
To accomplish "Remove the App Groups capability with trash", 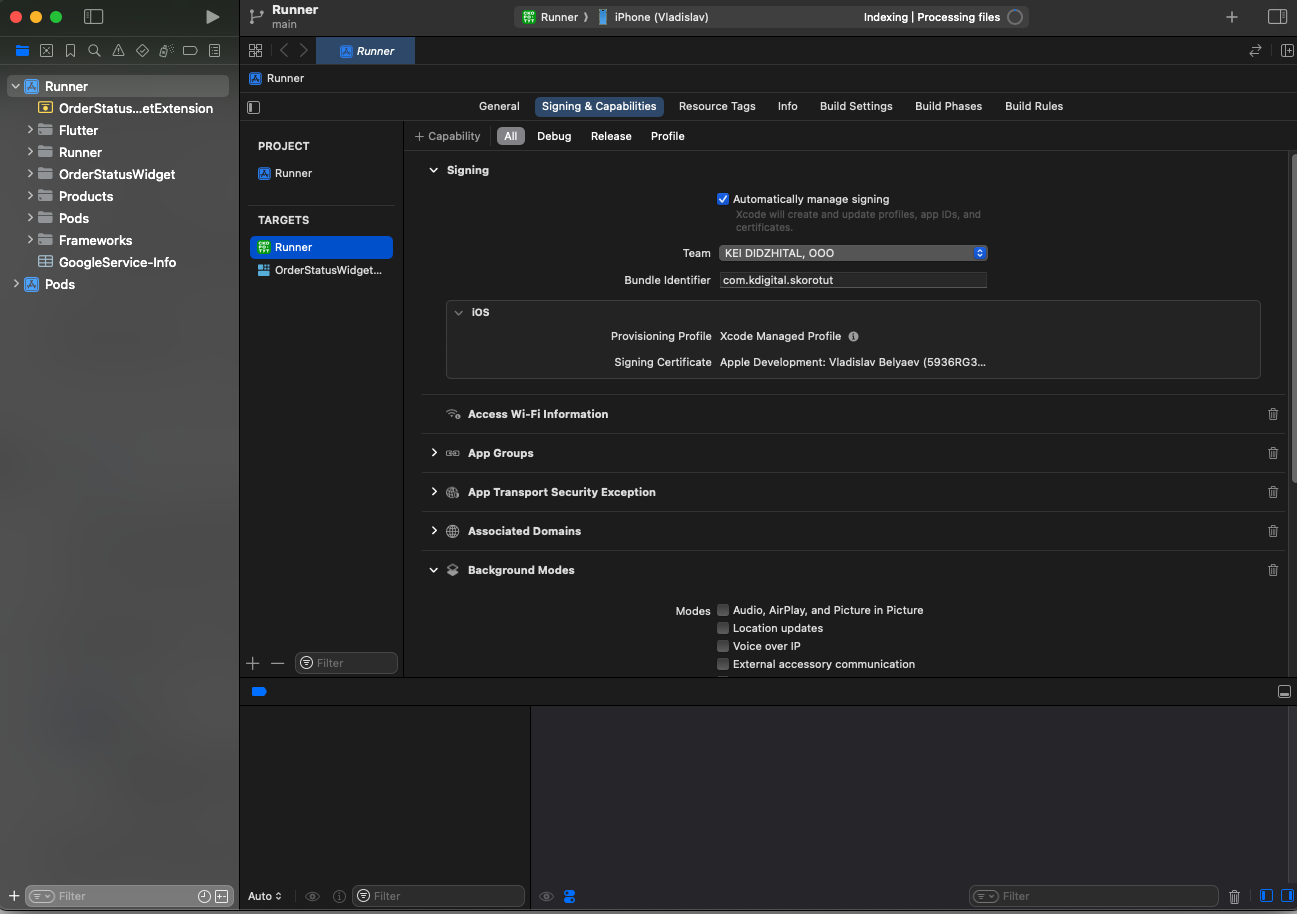I will [x=1273, y=453].
